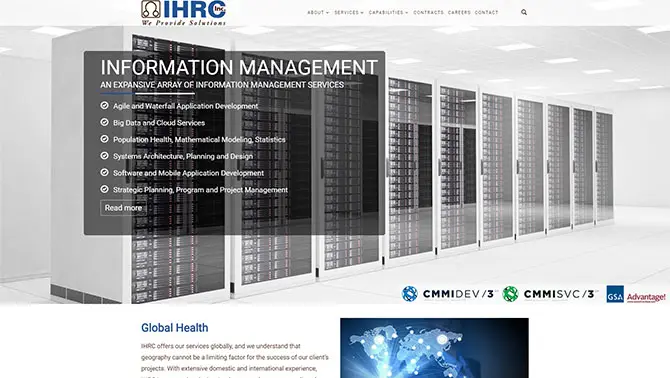670x378 pixels.
Task: Select 'Strategic Planning, Program and Project Management' text
Action: click(200, 190)
